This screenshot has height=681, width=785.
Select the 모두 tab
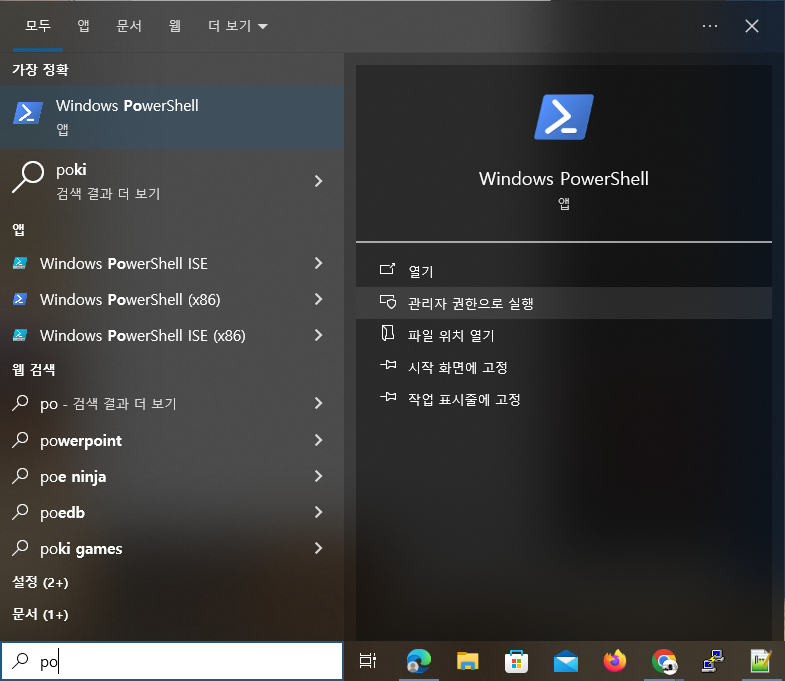[x=38, y=26]
